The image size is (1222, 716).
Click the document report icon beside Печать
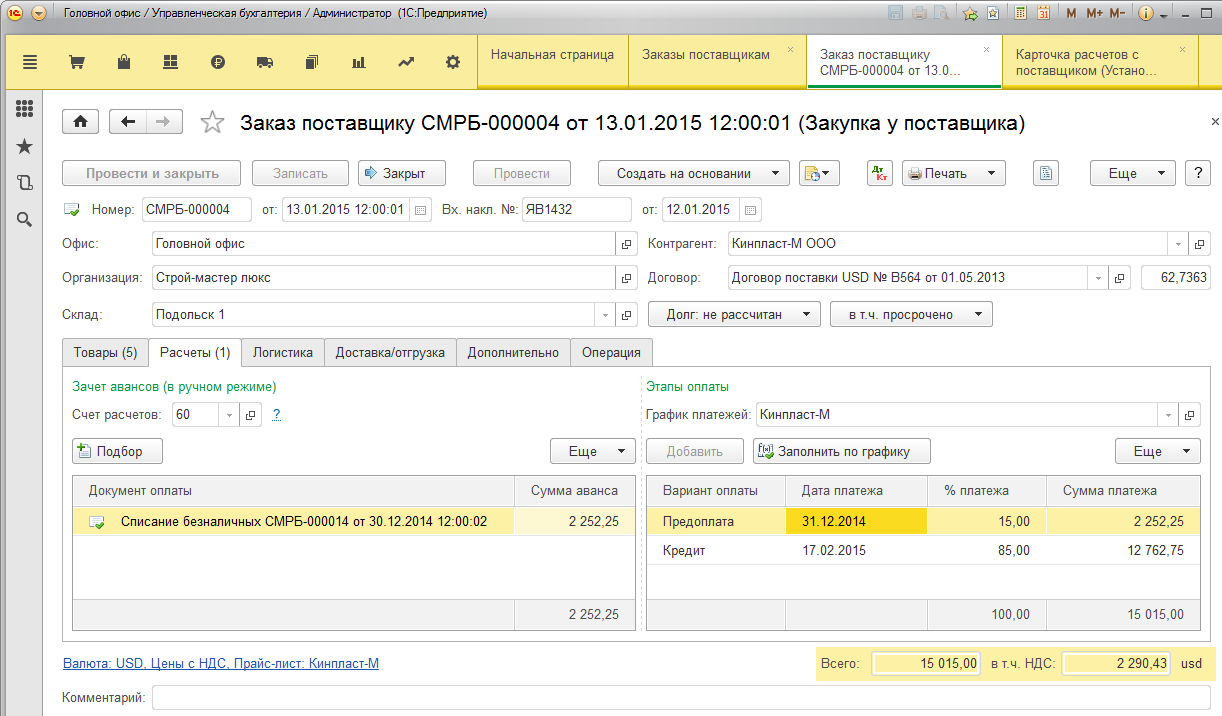(x=1045, y=173)
